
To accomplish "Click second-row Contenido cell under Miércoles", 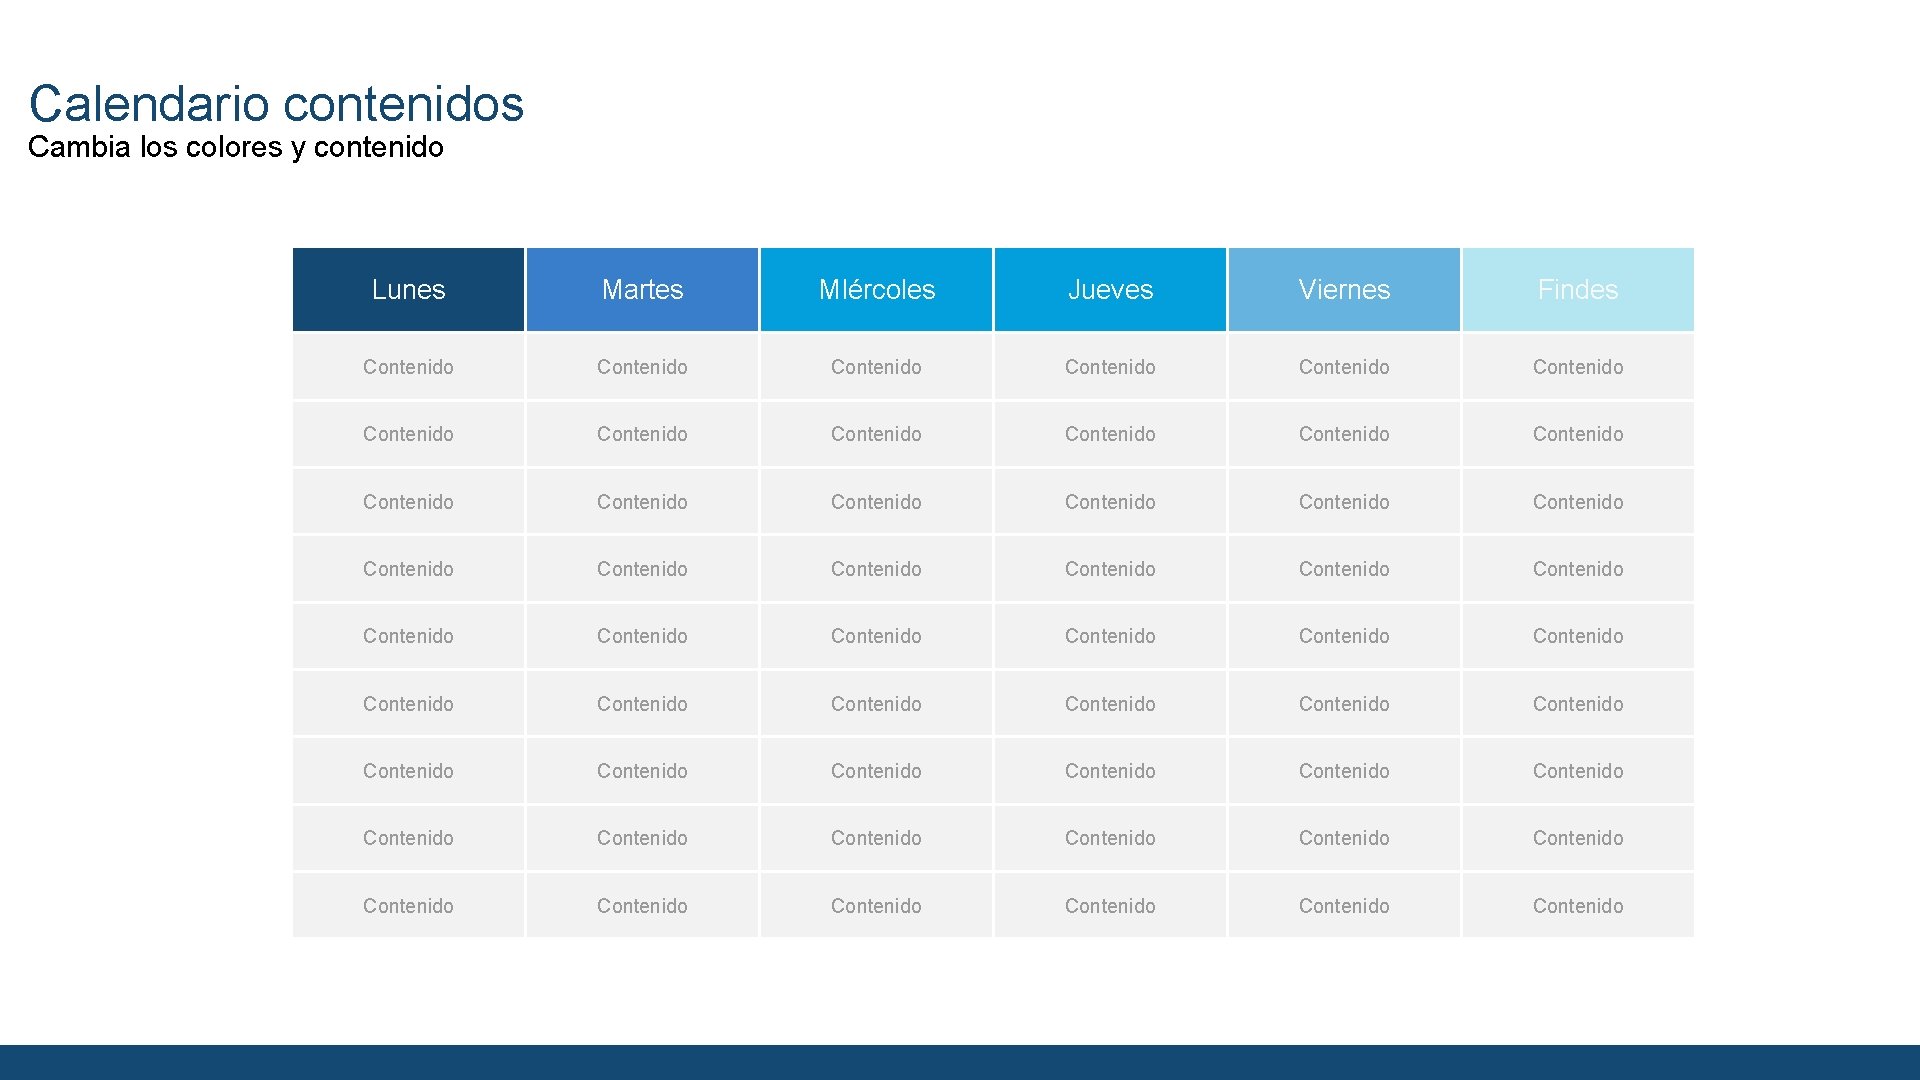I will click(x=876, y=434).
